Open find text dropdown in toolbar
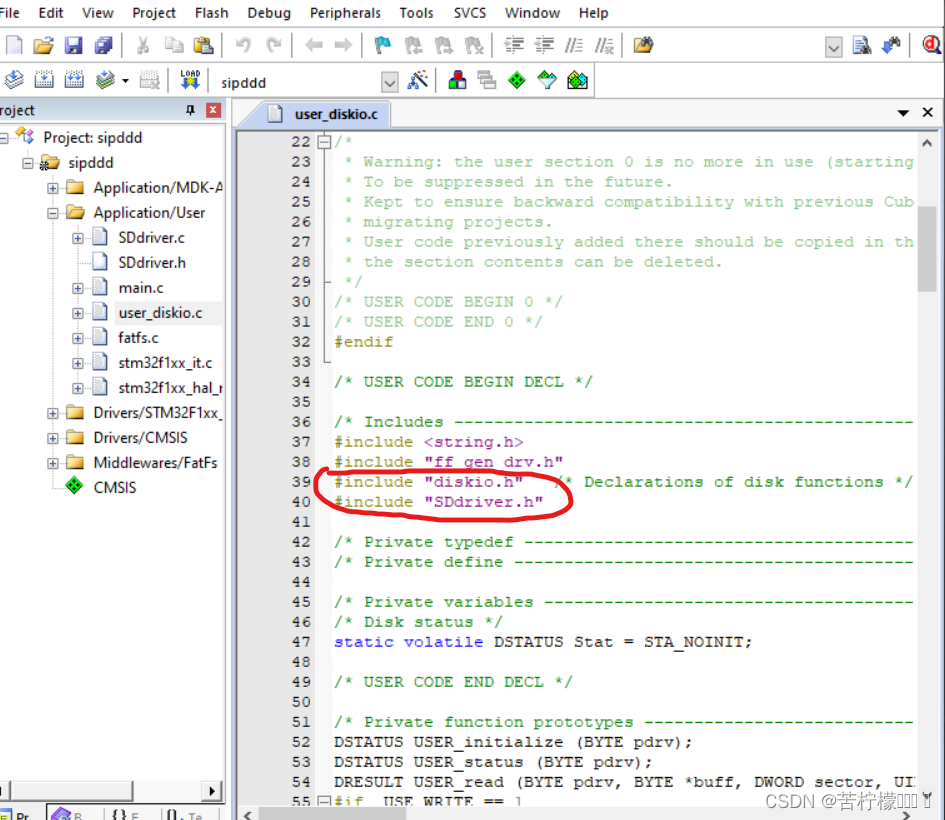945x820 pixels. 834,46
